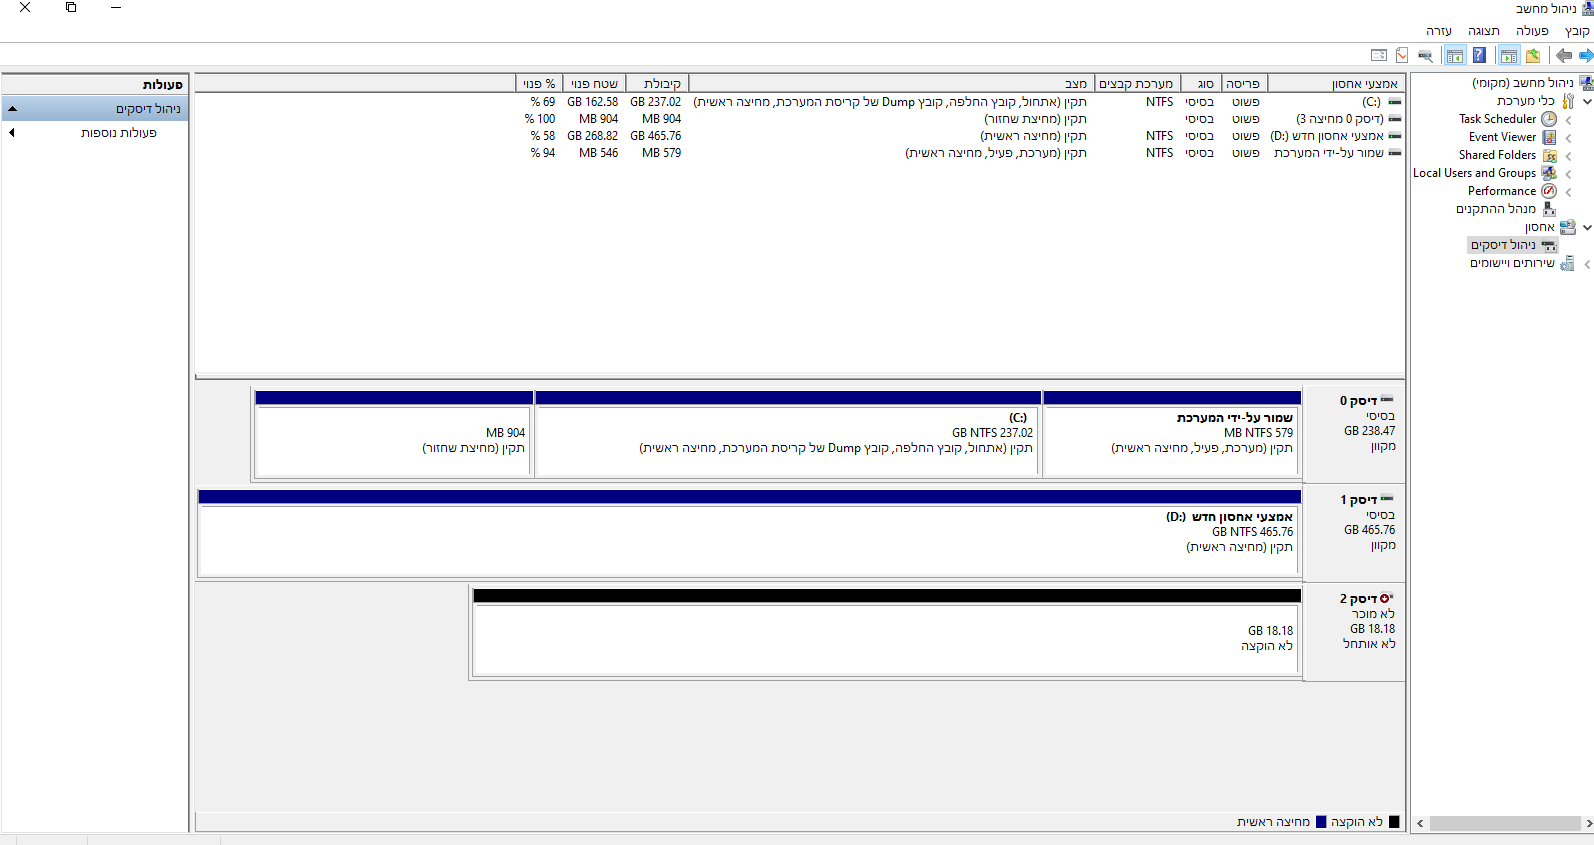Click the דיסק 0 drive icon

point(1387,400)
